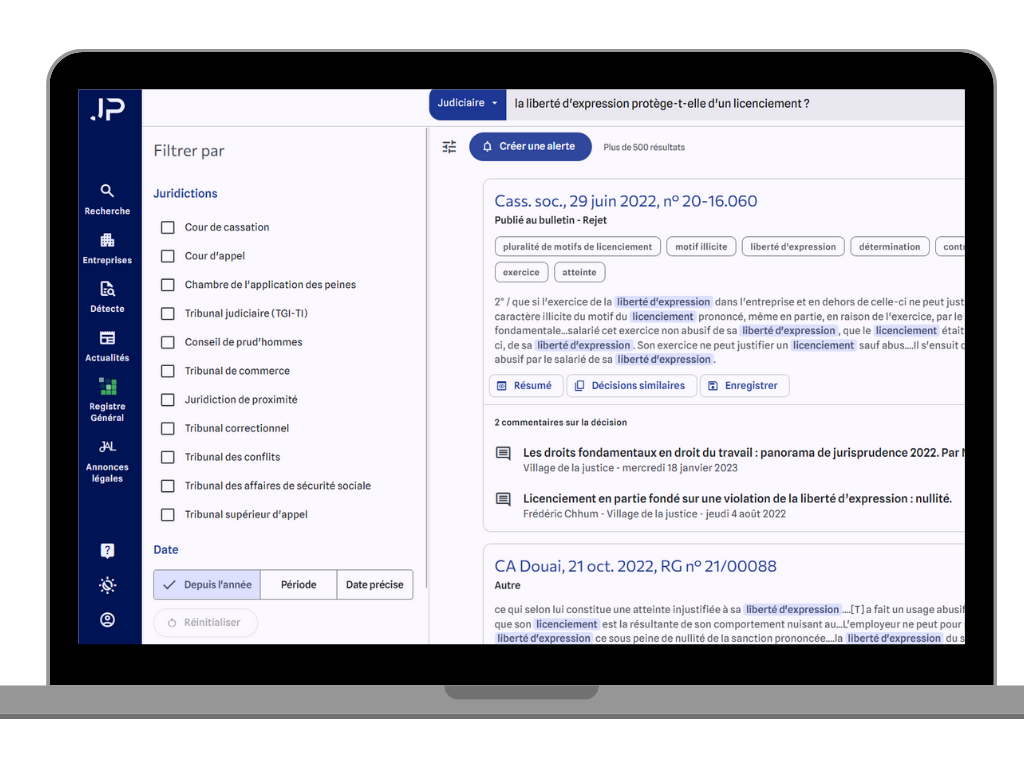Go to the Détecte sidebar icon
This screenshot has height=768, width=1024.
[107, 289]
